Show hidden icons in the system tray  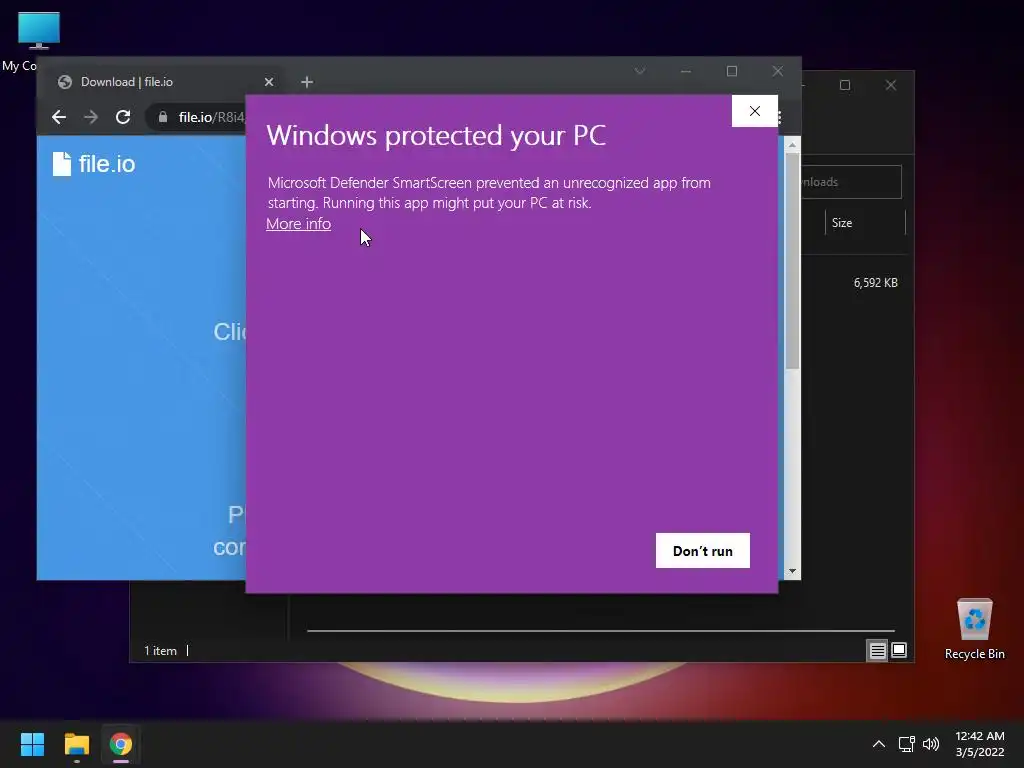pos(879,744)
